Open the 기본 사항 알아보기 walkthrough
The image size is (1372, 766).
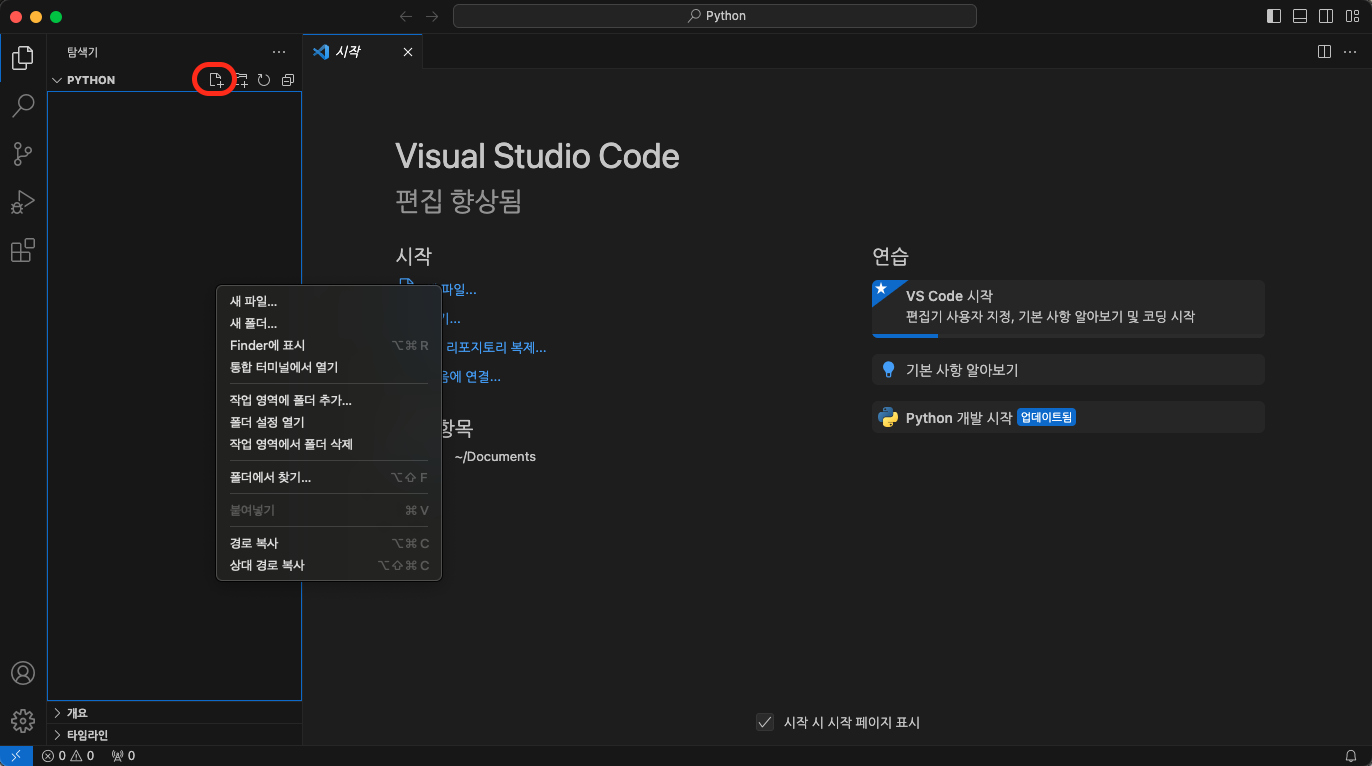coord(1068,369)
